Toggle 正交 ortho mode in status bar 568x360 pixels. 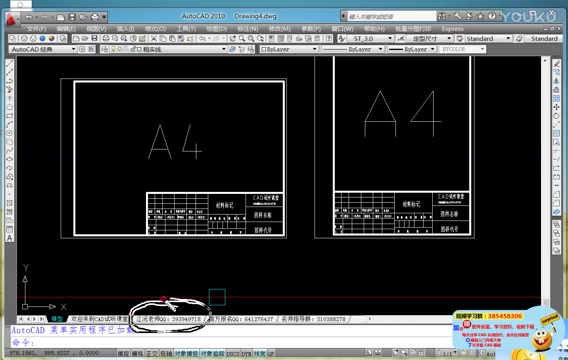(x=152, y=353)
